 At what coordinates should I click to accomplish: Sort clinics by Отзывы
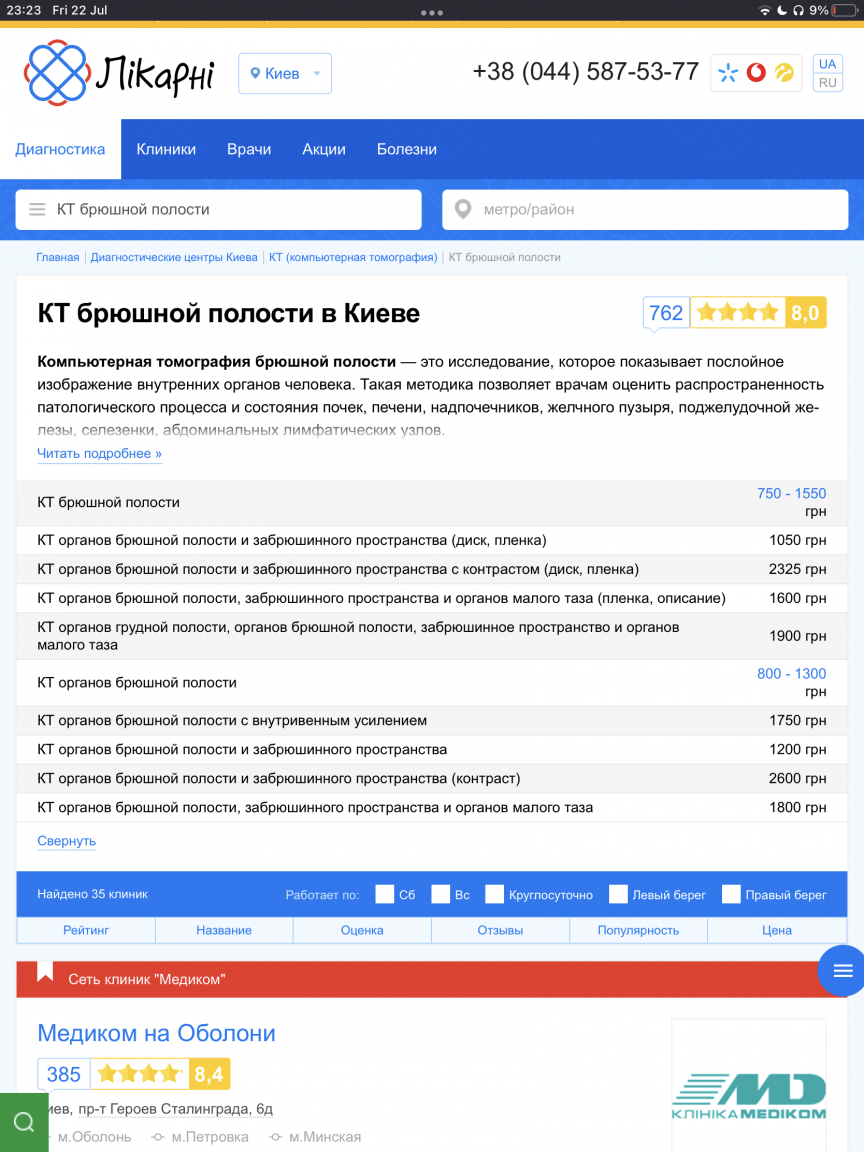tap(500, 930)
